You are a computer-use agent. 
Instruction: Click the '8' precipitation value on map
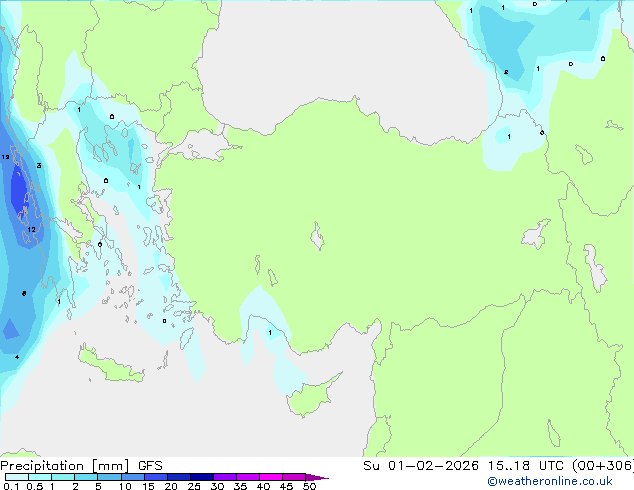24,294
